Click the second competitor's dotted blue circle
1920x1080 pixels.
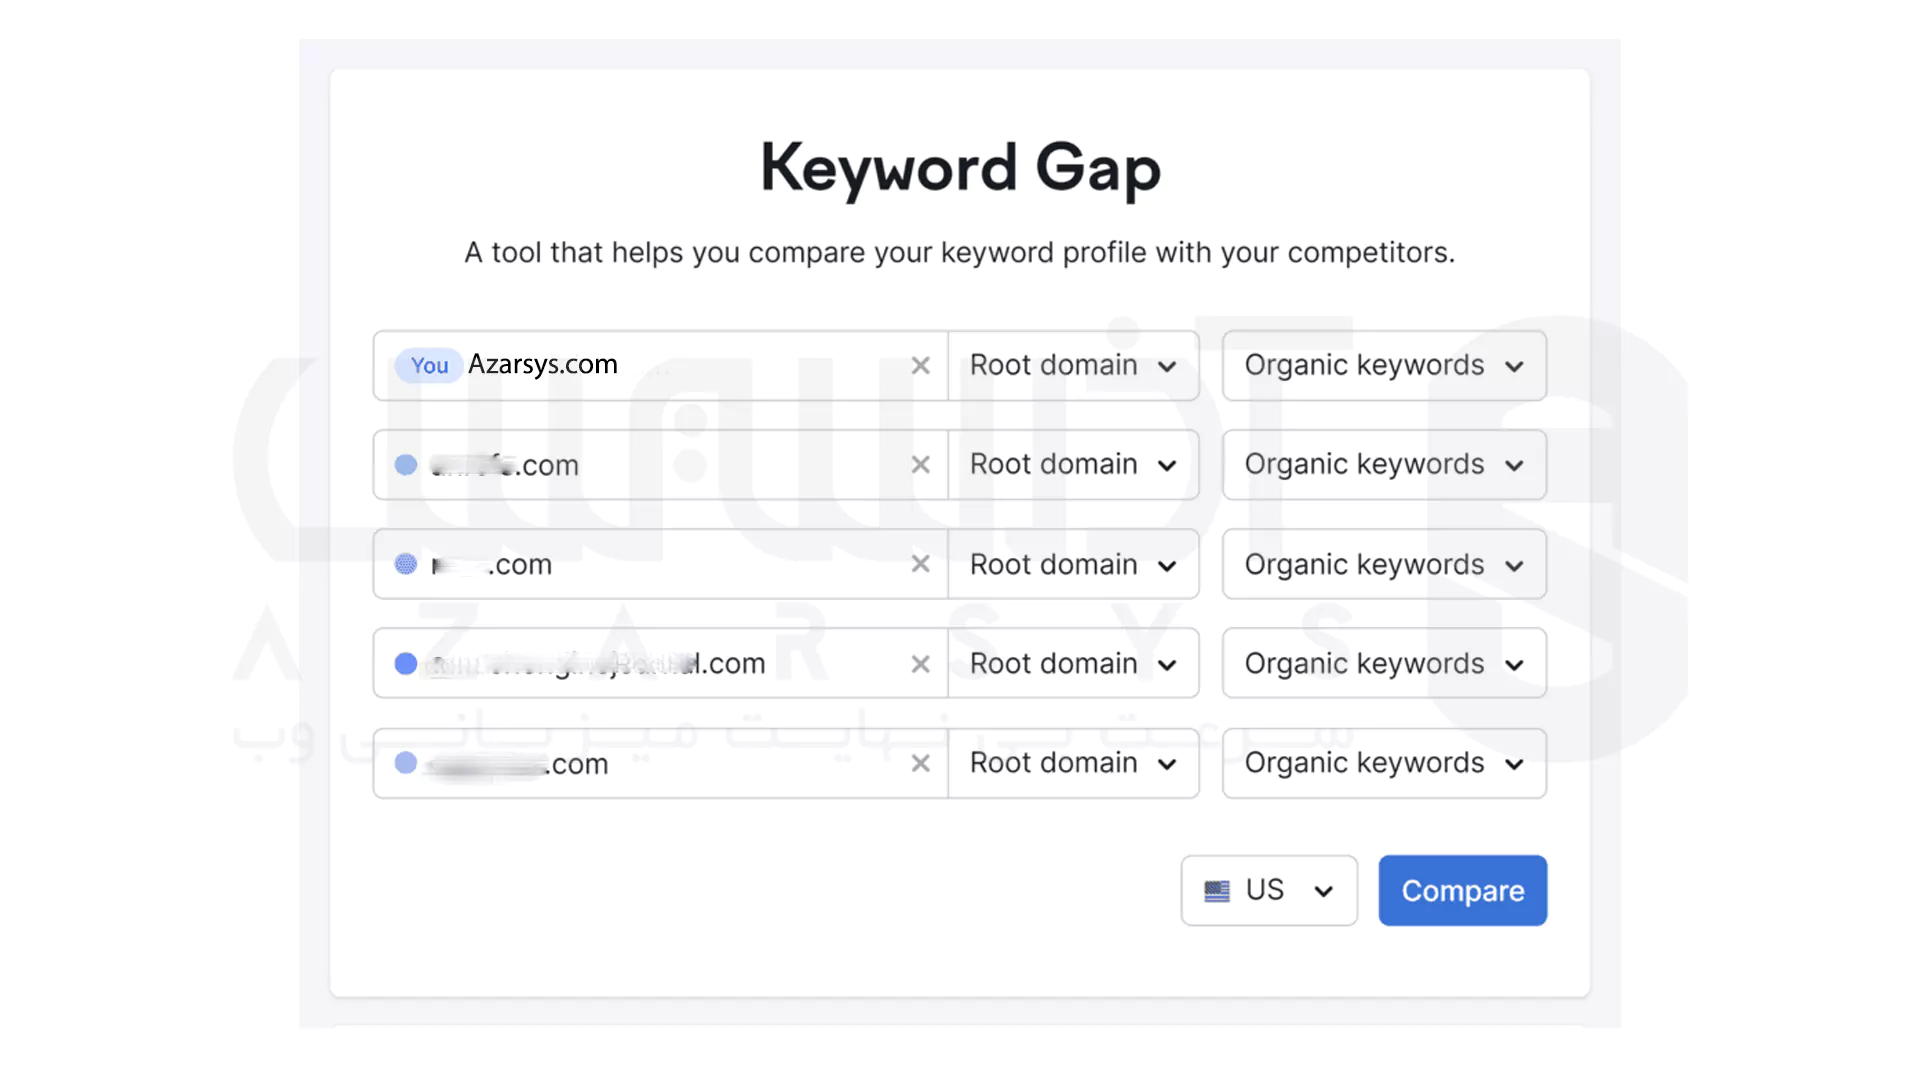point(405,565)
